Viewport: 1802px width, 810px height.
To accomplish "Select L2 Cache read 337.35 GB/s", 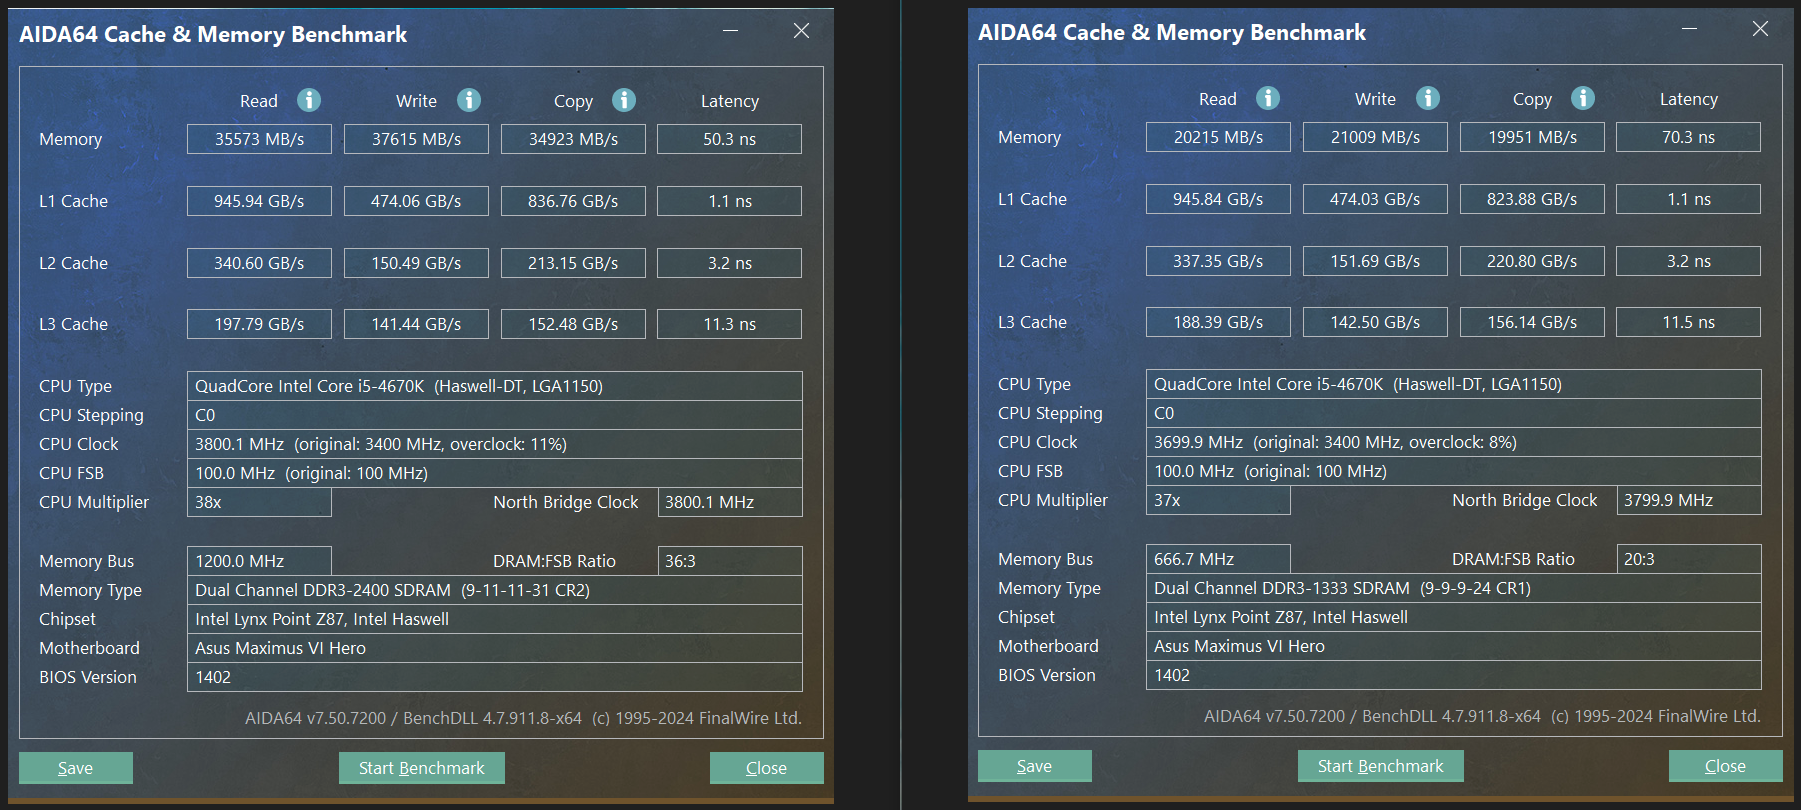I will coord(1218,261).
